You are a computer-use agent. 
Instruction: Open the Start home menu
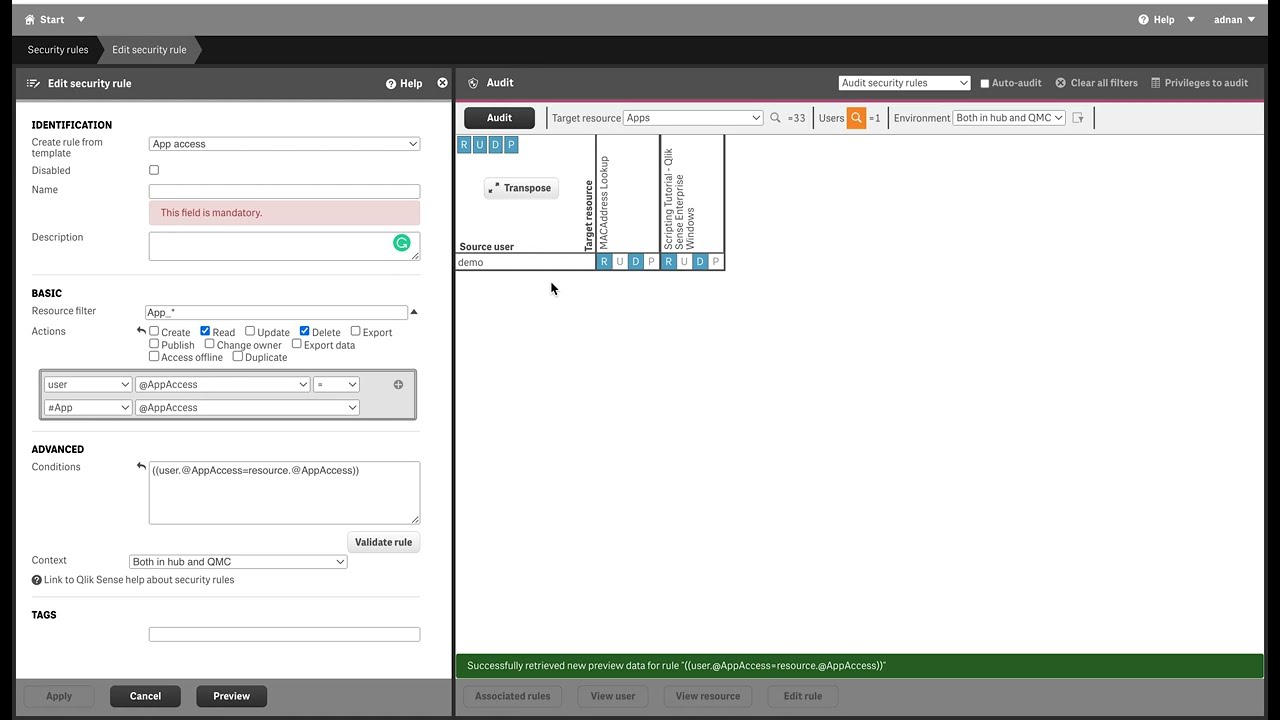pyautogui.click(x=55, y=19)
